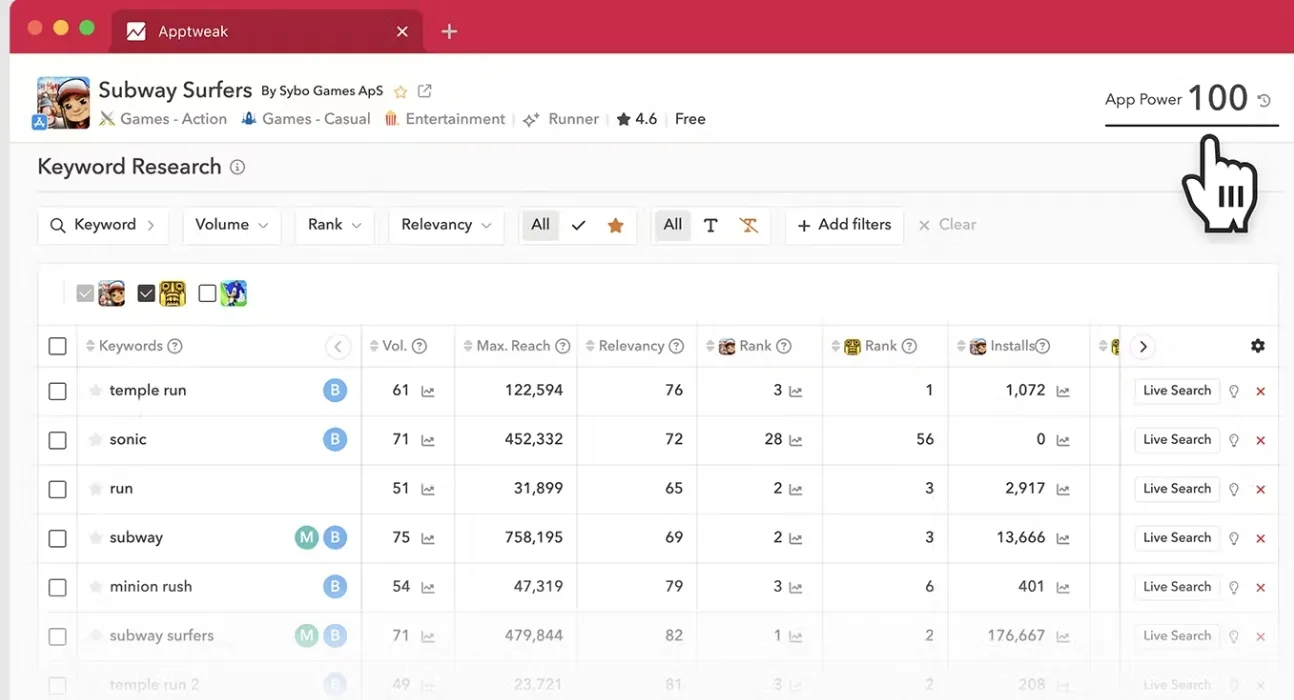Click the lightbulb suggestion icon for run
The image size is (1294, 700).
[x=1234, y=489]
